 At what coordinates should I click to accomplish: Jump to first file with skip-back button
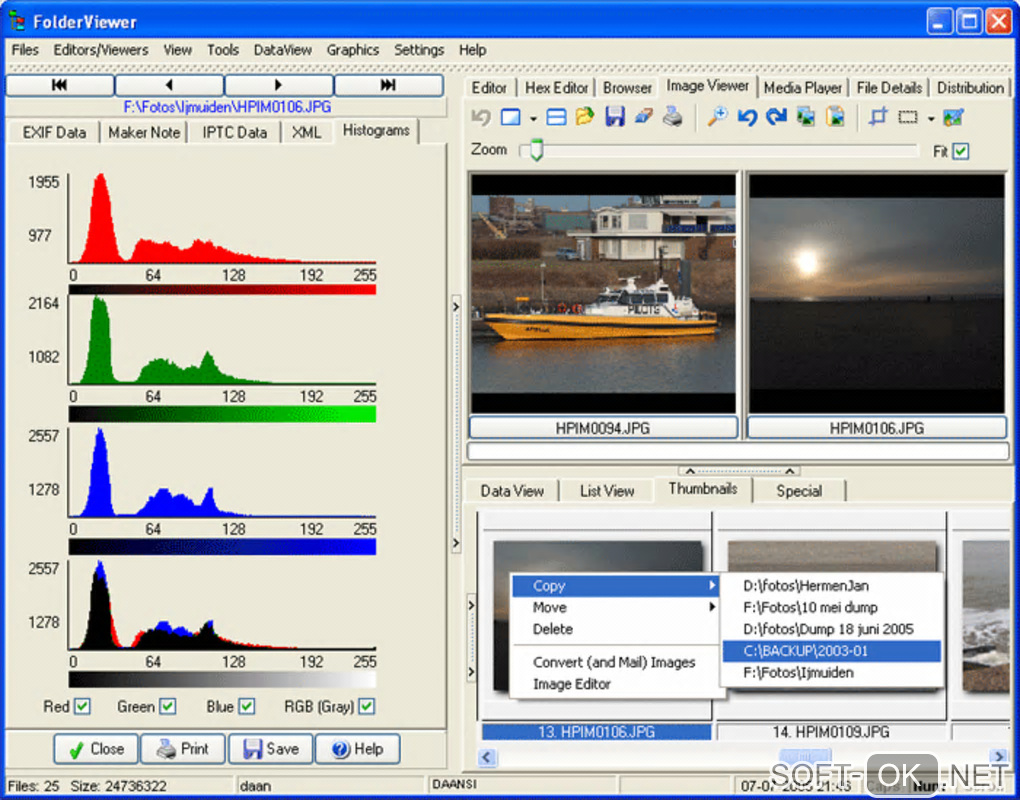[x=60, y=85]
